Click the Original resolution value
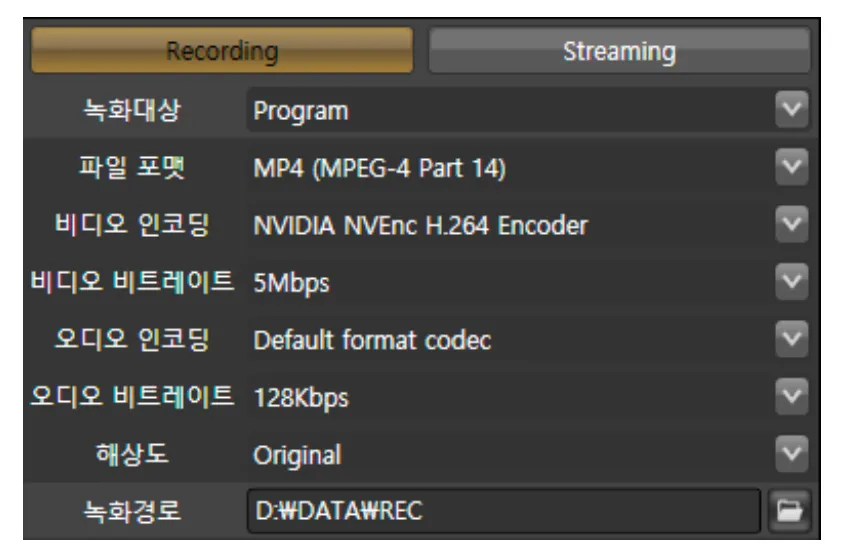 pyautogui.click(x=297, y=455)
